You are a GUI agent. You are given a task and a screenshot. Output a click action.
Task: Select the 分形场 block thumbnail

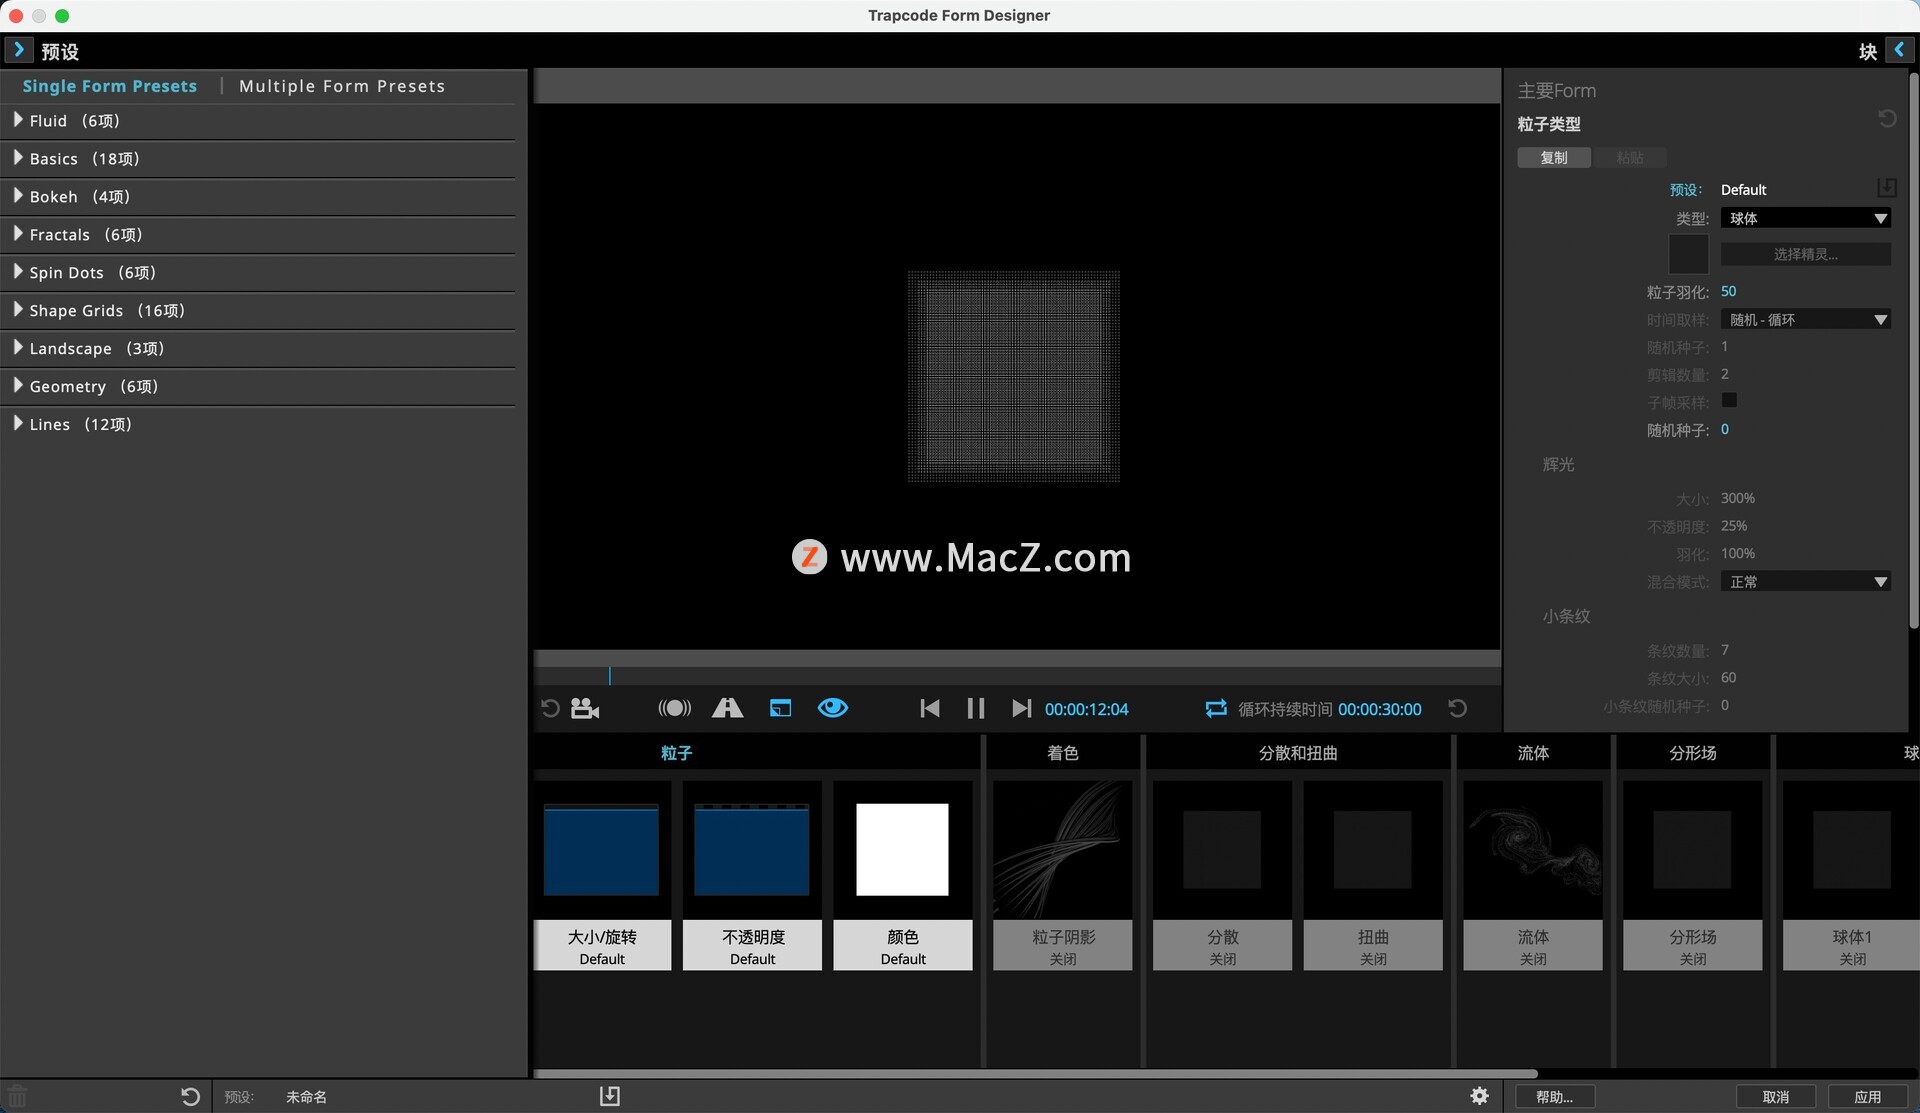point(1692,850)
